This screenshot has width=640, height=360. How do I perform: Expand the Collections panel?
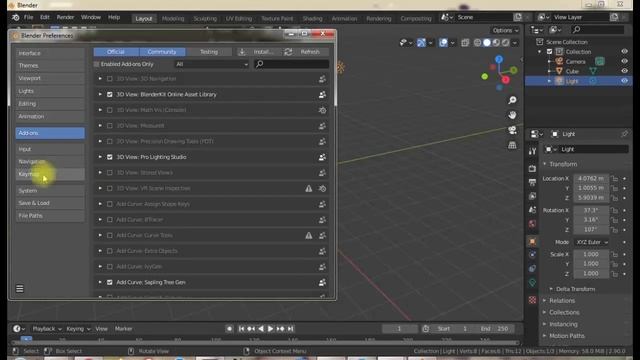click(564, 312)
